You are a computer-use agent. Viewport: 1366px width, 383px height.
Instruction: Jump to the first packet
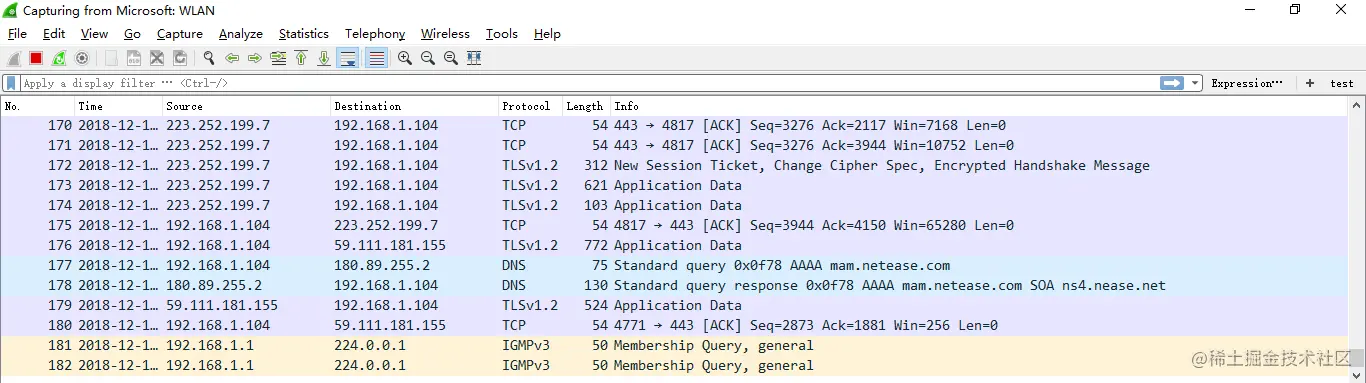[301, 59]
